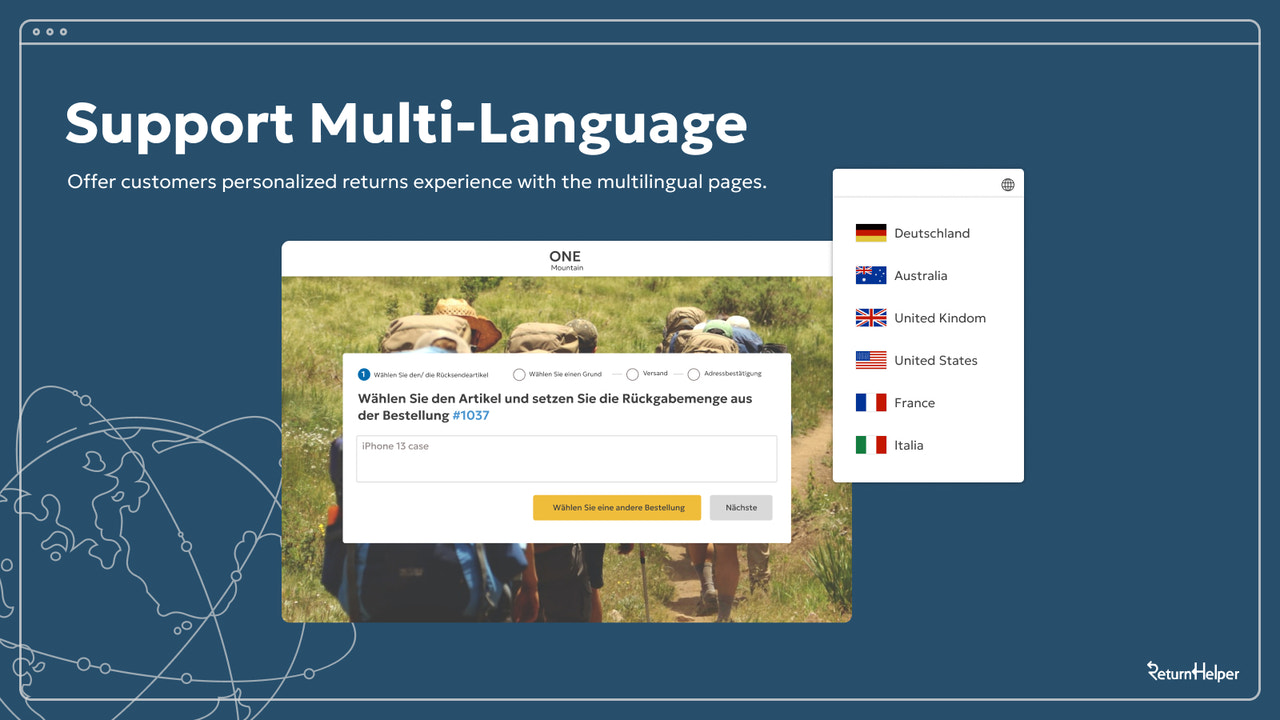The height and width of the screenshot is (720, 1280).
Task: Click the Nächste button
Action: (740, 507)
